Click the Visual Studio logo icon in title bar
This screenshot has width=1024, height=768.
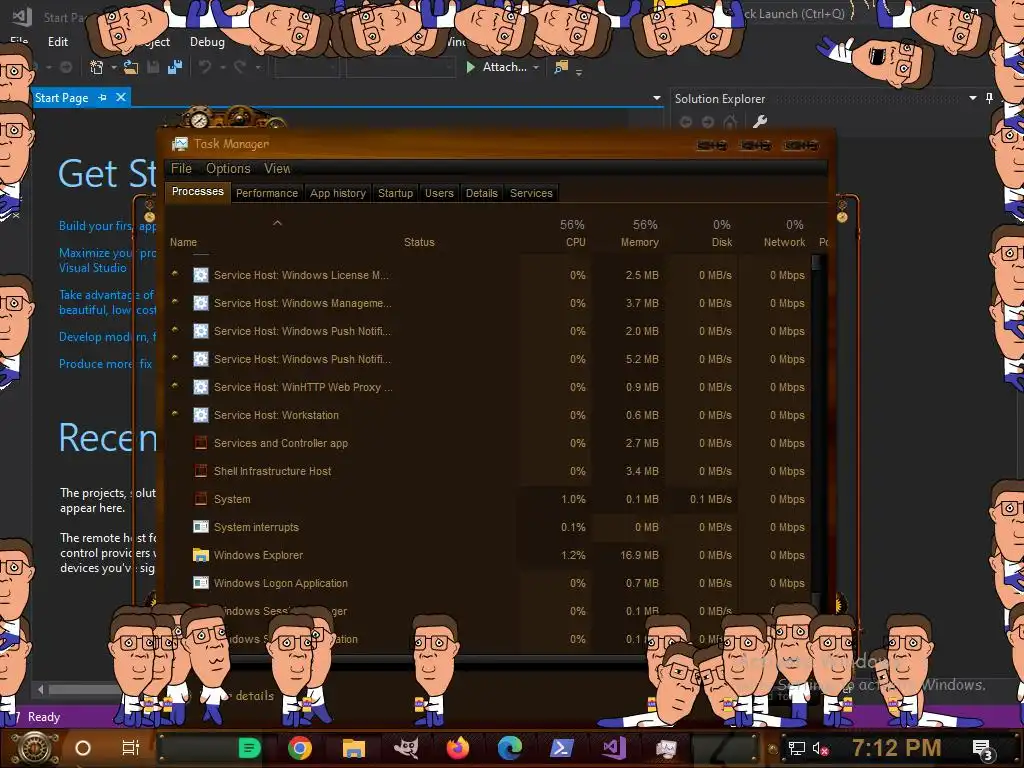[x=22, y=16]
